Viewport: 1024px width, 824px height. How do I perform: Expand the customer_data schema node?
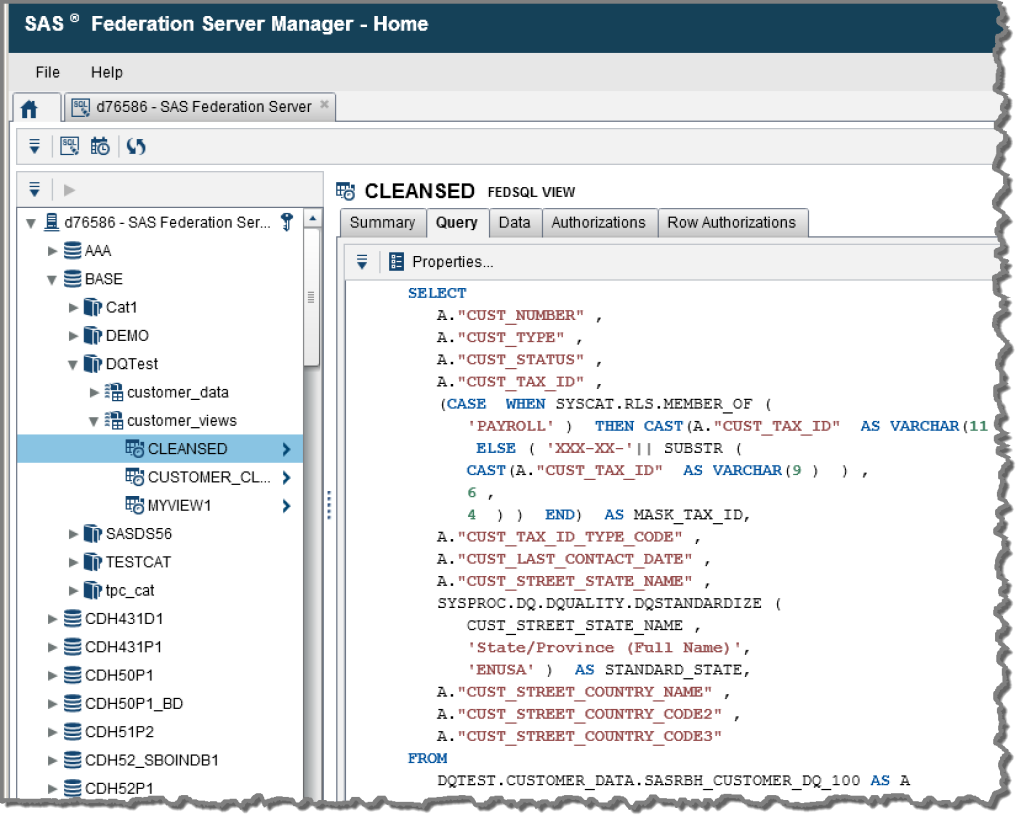(x=95, y=392)
